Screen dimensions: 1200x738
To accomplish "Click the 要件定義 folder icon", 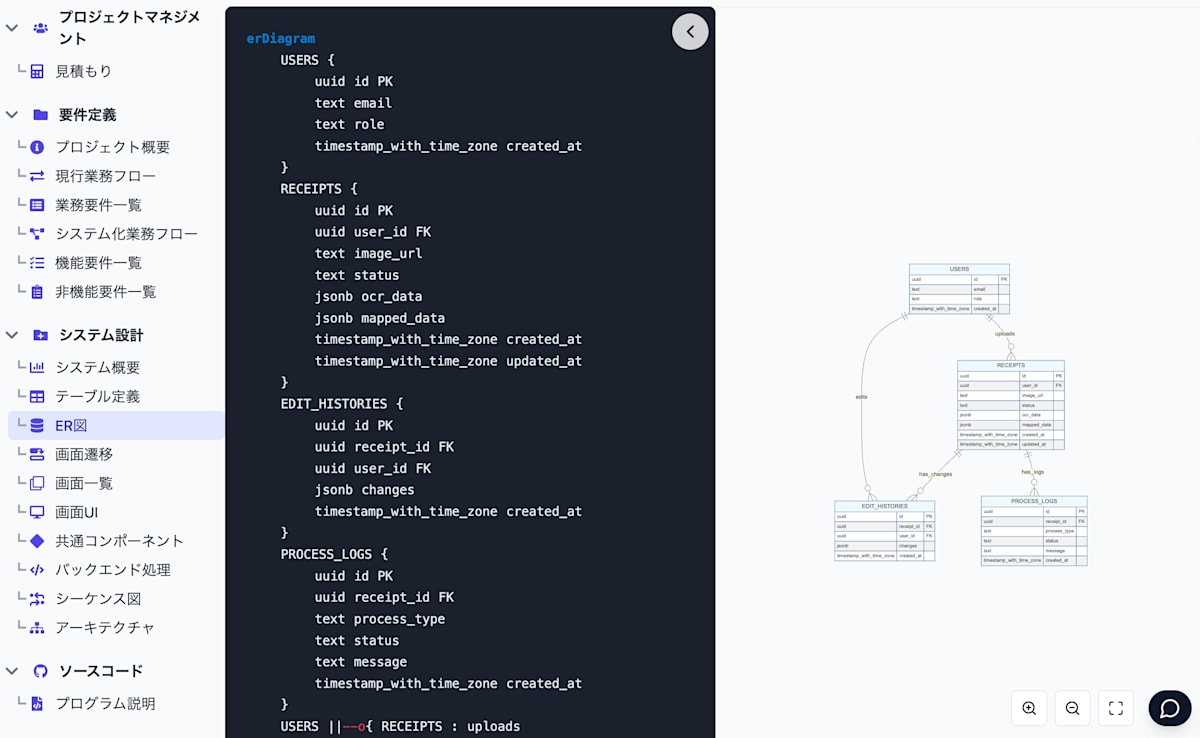I will tap(40, 114).
